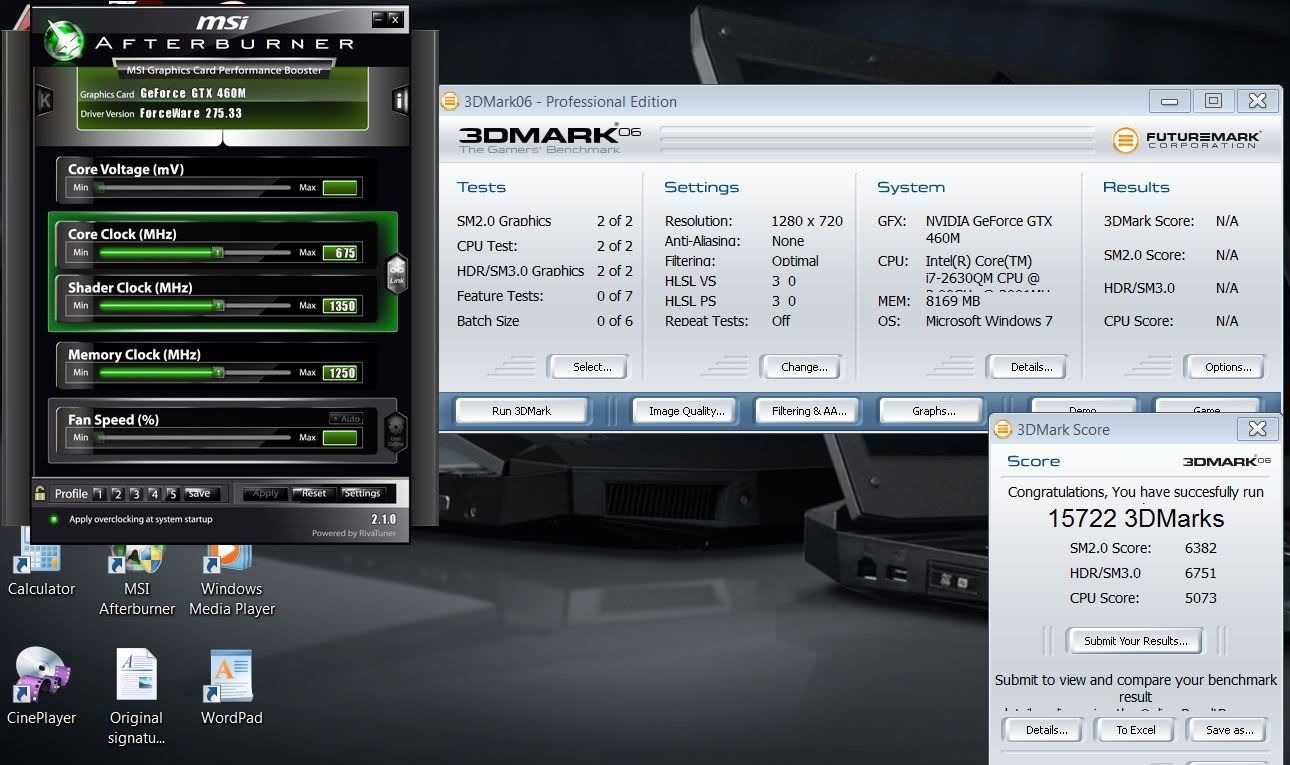
Task: Open the Options... dialog under Results
Action: tap(1227, 367)
